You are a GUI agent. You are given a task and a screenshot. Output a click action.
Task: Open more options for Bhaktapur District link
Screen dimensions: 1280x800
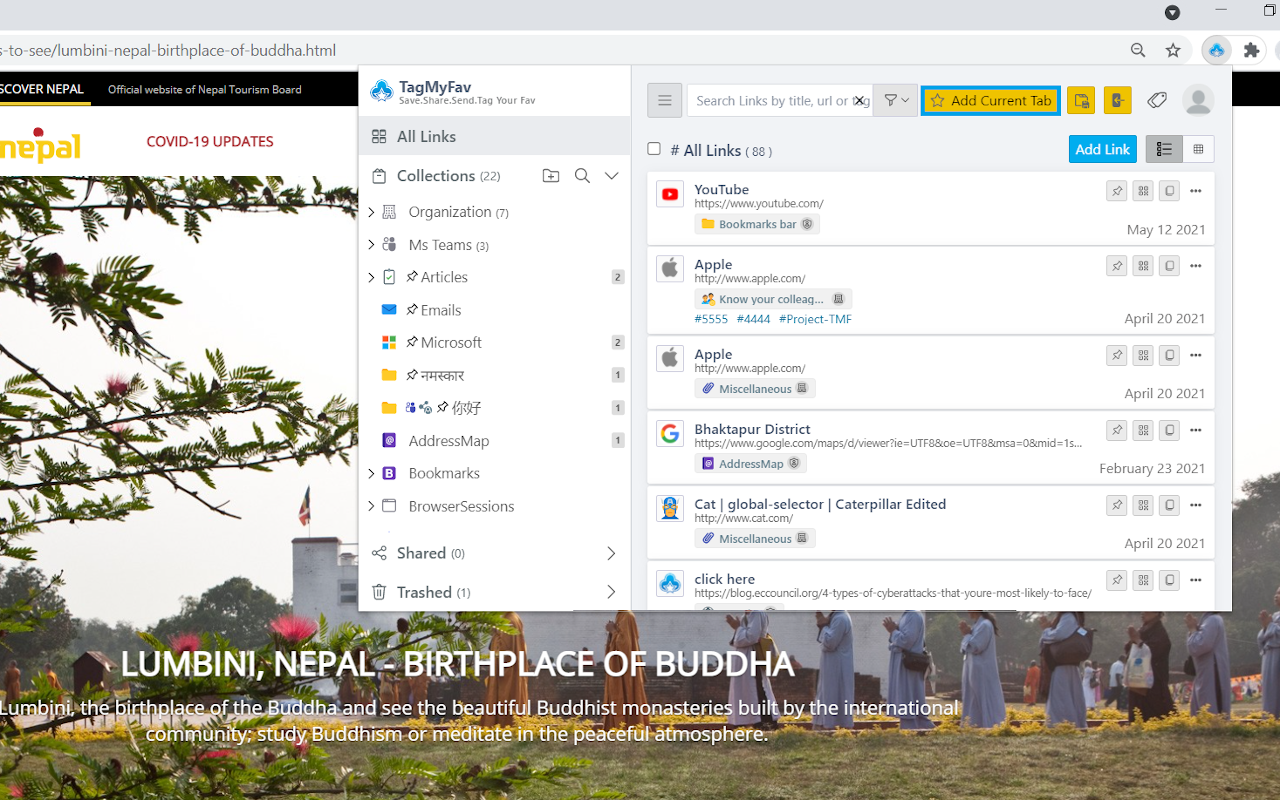[1196, 430]
